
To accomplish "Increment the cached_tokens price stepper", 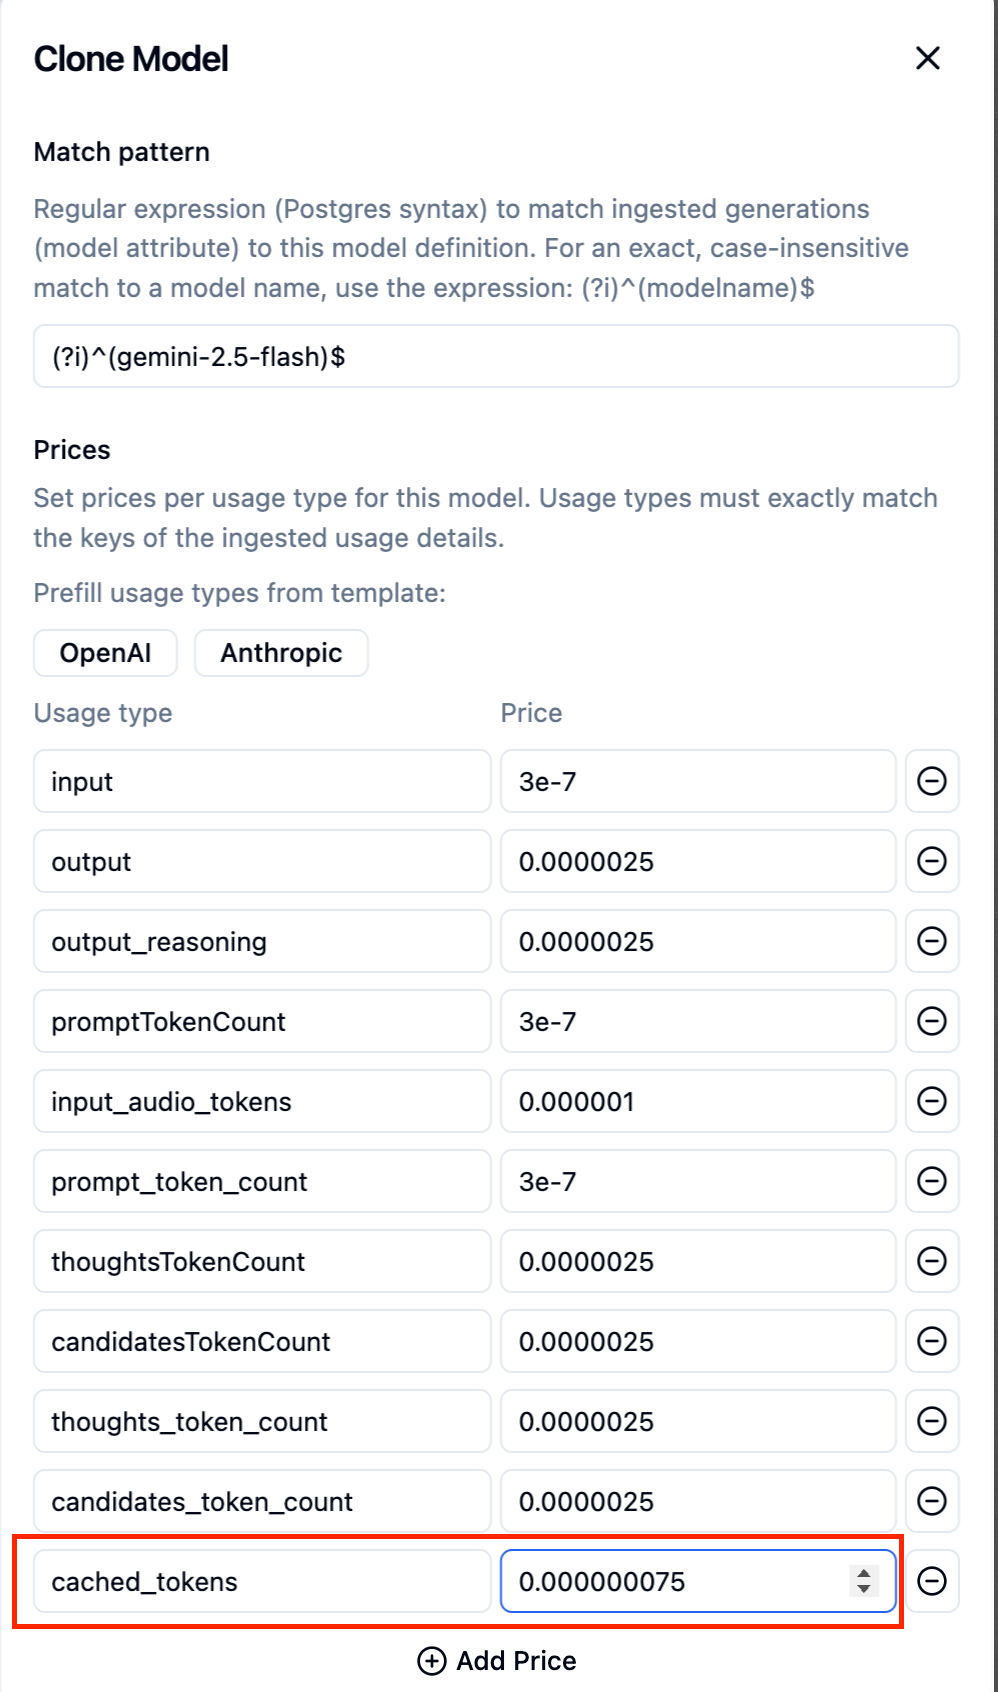I will tap(863, 1574).
